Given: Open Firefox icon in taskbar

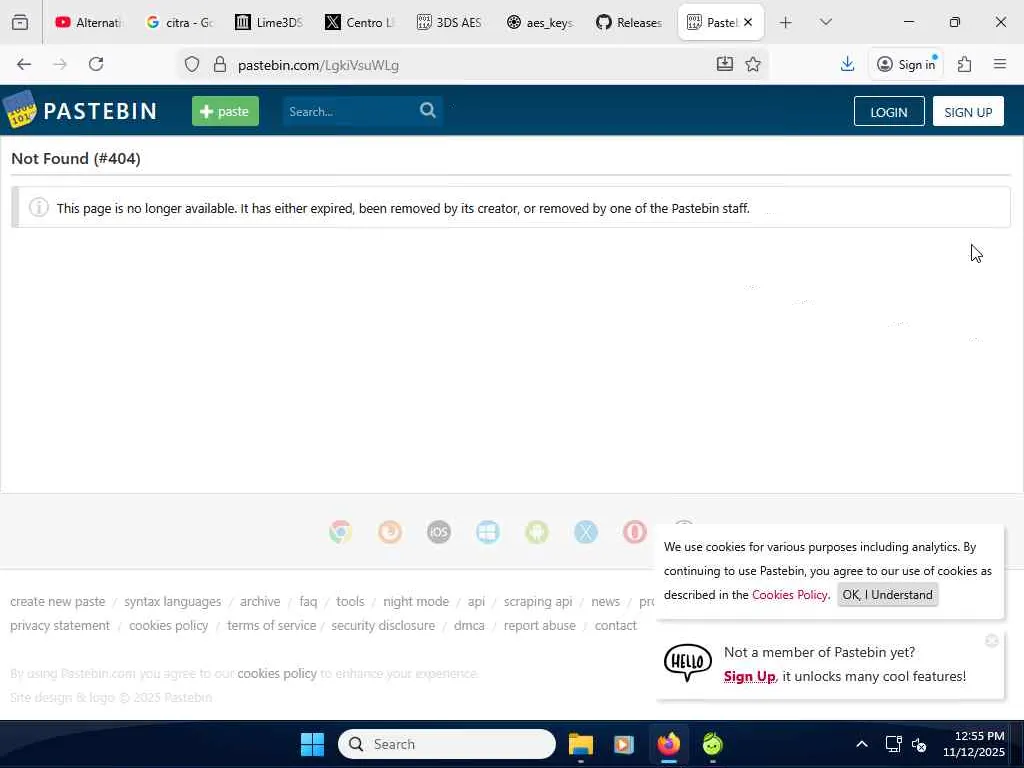Looking at the screenshot, I should click(x=669, y=744).
